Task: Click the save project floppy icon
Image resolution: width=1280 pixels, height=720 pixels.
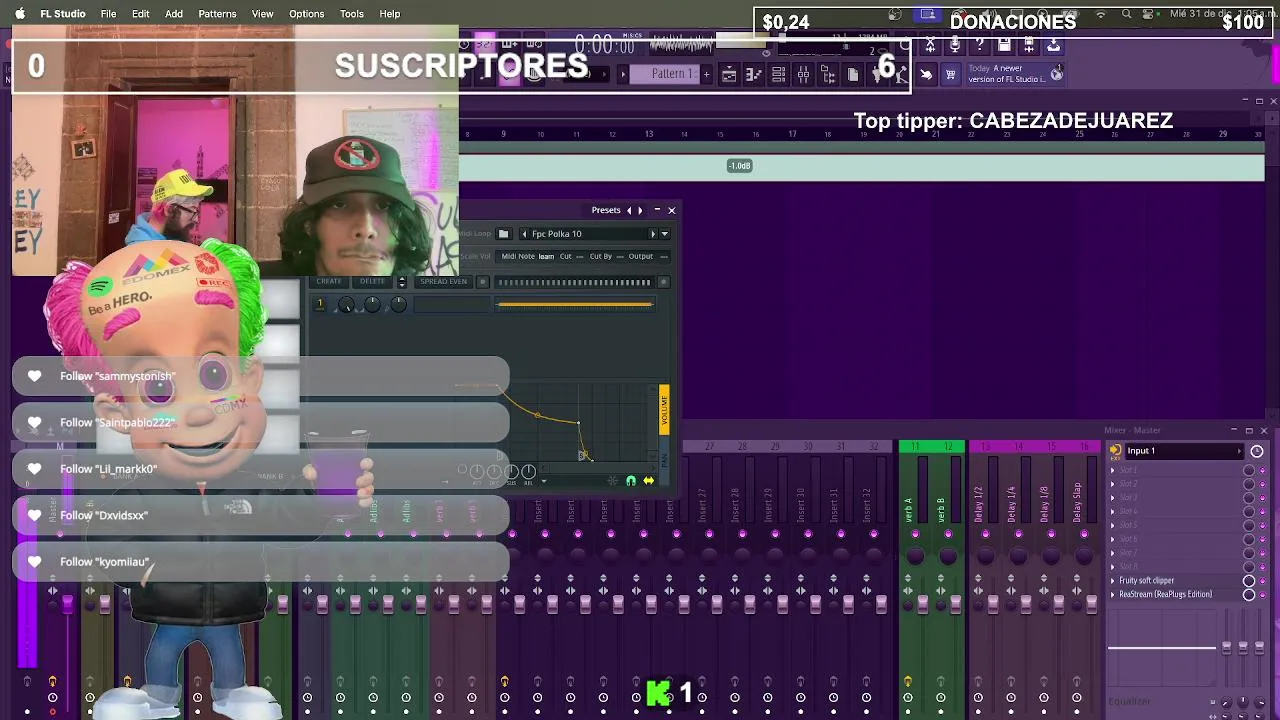Action: click(x=1004, y=44)
